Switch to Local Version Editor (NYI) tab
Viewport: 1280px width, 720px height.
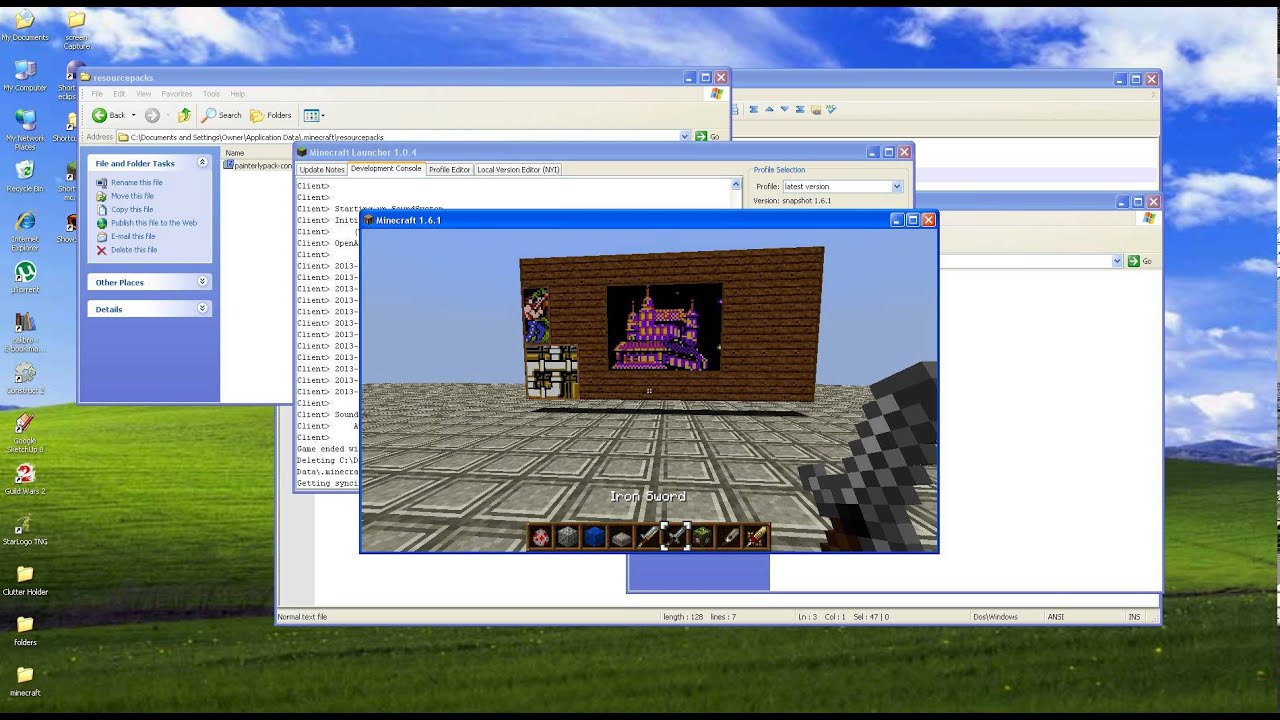point(518,170)
